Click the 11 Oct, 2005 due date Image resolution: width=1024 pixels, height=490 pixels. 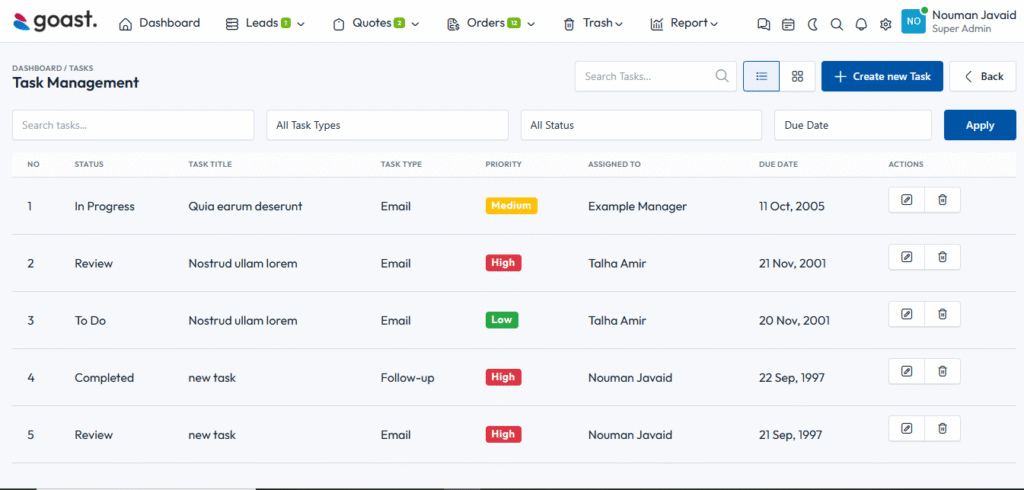[792, 206]
